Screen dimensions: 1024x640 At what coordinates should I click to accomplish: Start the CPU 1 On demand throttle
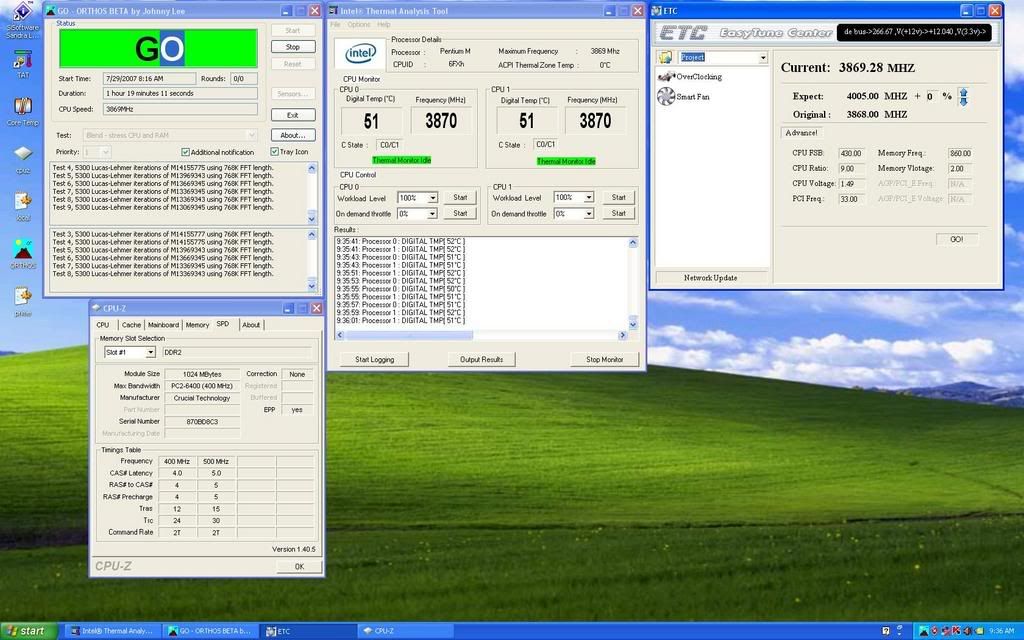click(x=618, y=214)
